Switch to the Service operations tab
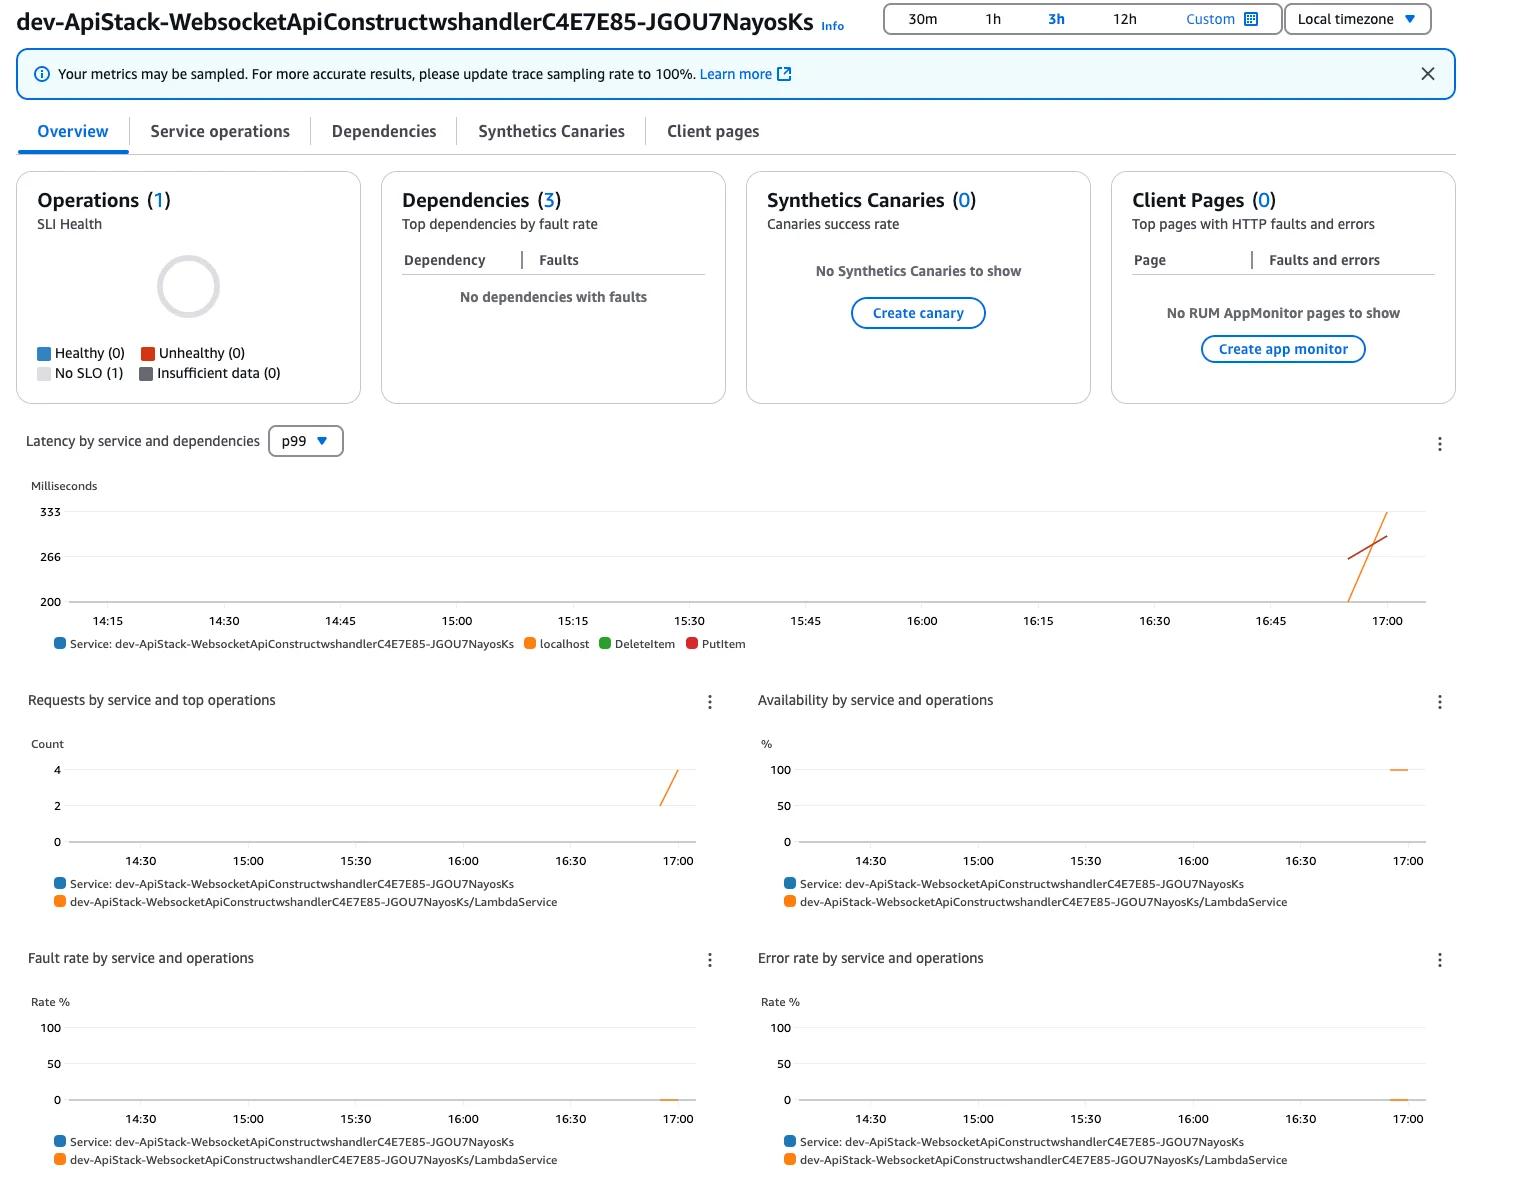This screenshot has width=1523, height=1182. pyautogui.click(x=220, y=131)
